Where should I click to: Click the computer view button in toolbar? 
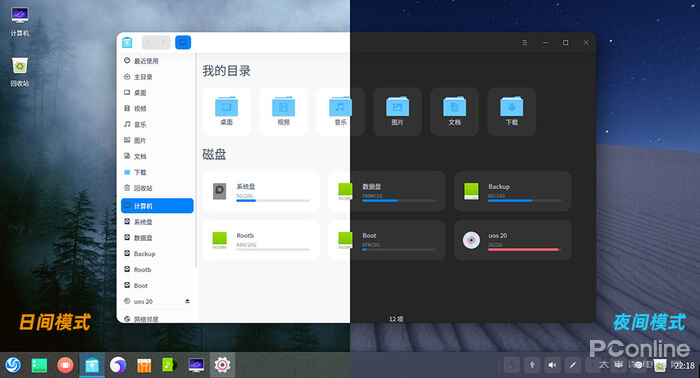tap(183, 42)
